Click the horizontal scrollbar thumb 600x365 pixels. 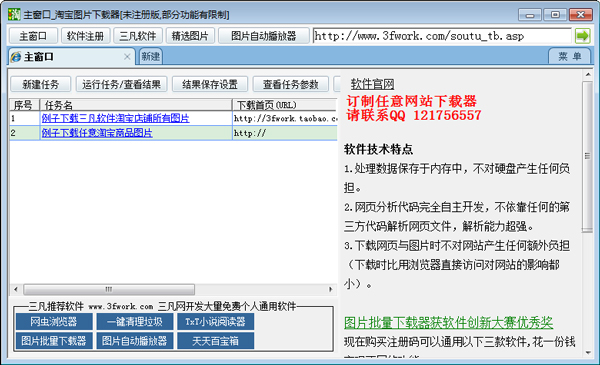point(109,289)
